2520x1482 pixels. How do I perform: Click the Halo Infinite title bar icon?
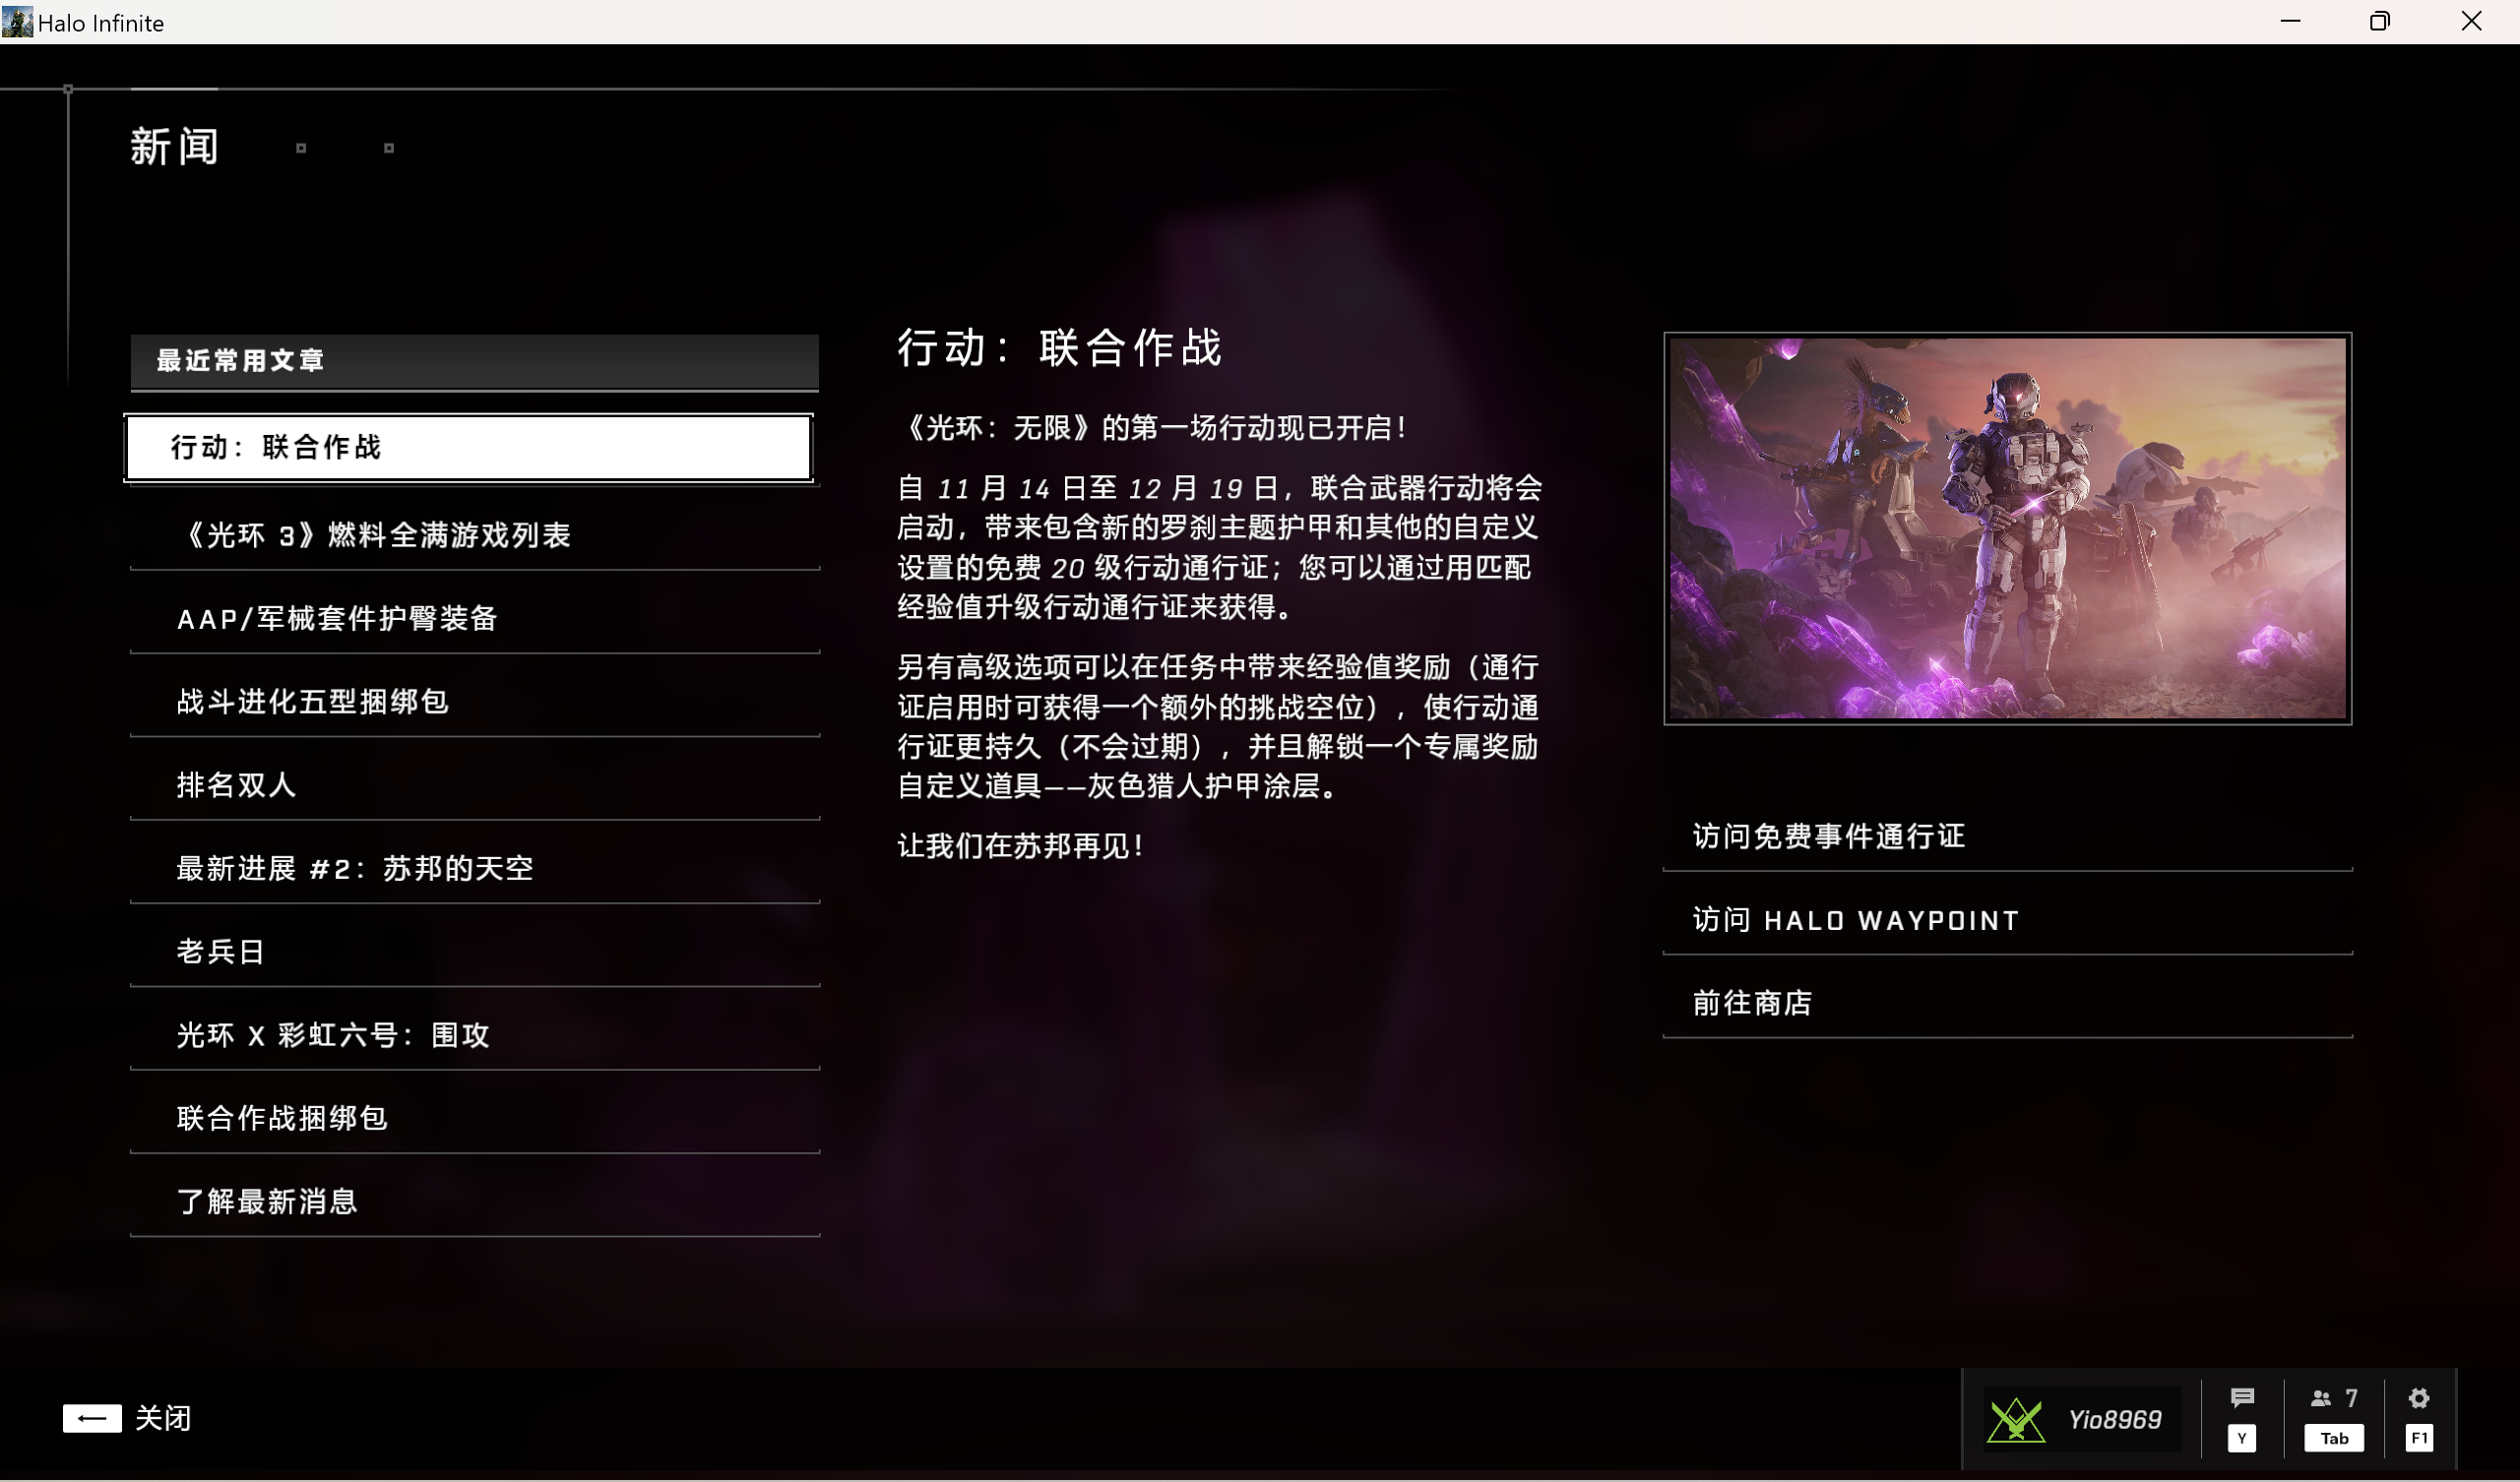pos(17,22)
